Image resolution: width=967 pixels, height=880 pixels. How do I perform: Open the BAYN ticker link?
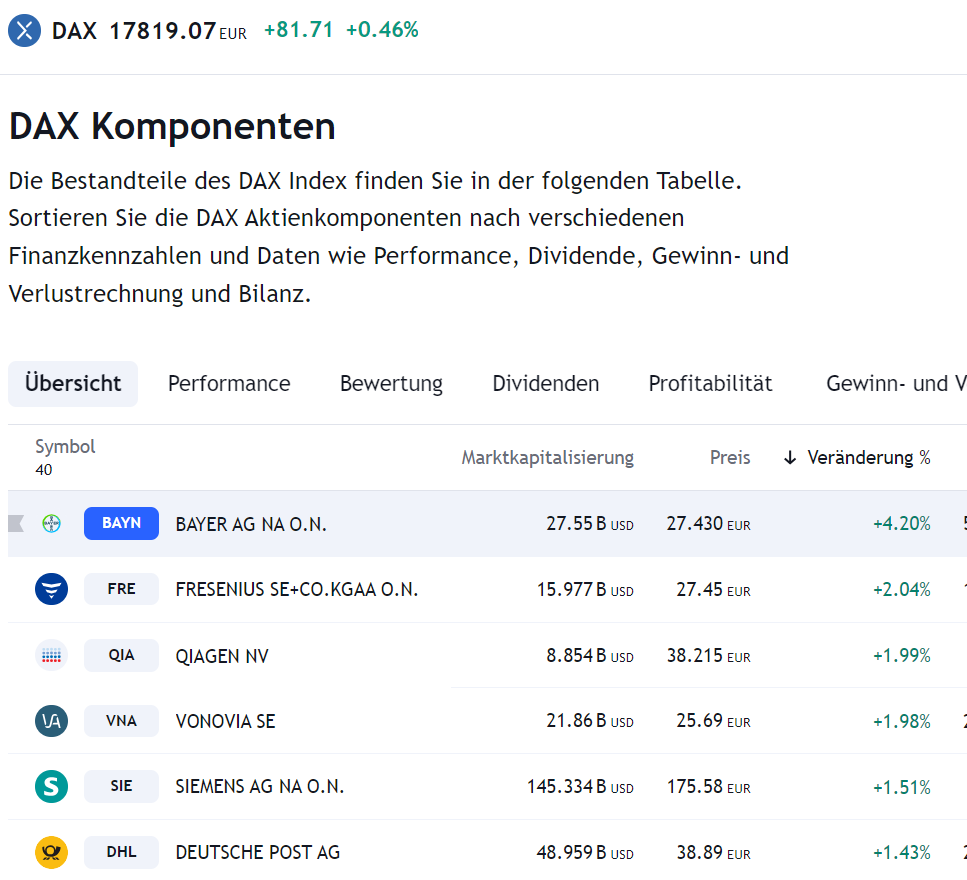pyautogui.click(x=121, y=523)
